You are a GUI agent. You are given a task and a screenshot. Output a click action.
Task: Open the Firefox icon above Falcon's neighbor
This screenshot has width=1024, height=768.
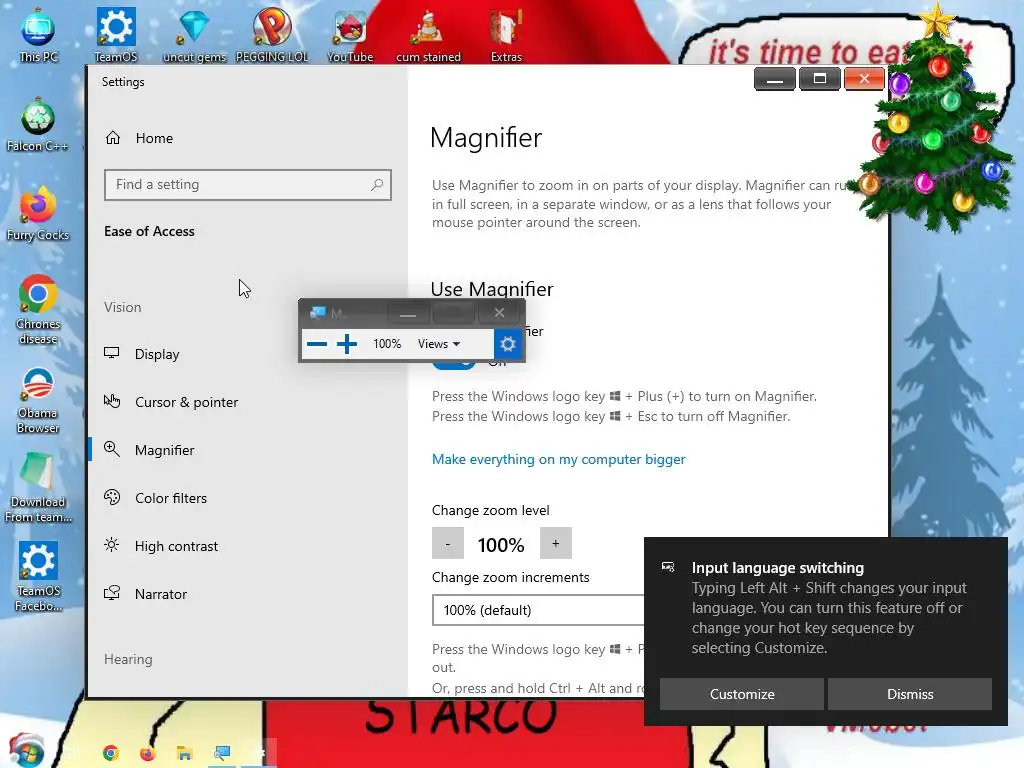click(x=37, y=214)
